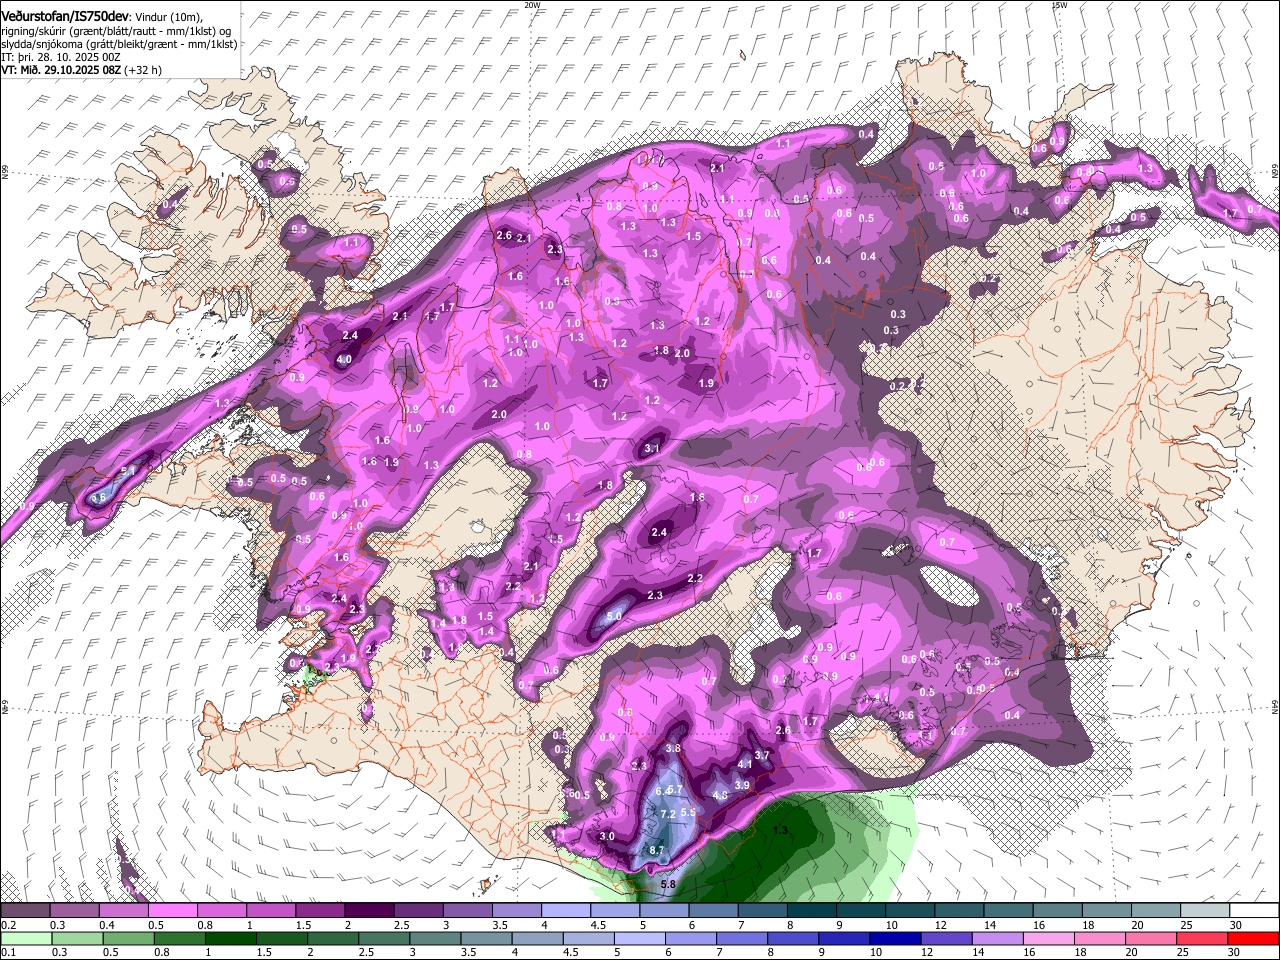1280x960 pixels.
Task: Click the 4.0 snowfall value on the map
Action: click(344, 359)
